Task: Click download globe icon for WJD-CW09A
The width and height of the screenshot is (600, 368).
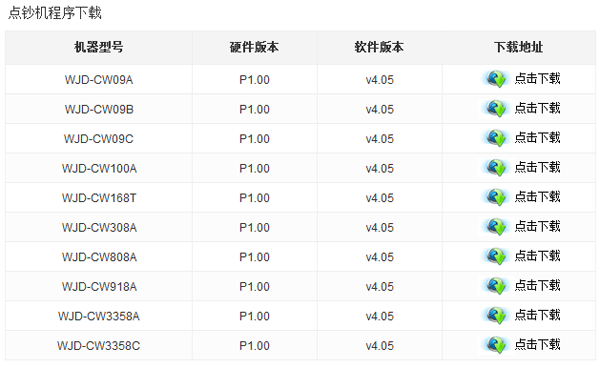Action: click(x=496, y=79)
